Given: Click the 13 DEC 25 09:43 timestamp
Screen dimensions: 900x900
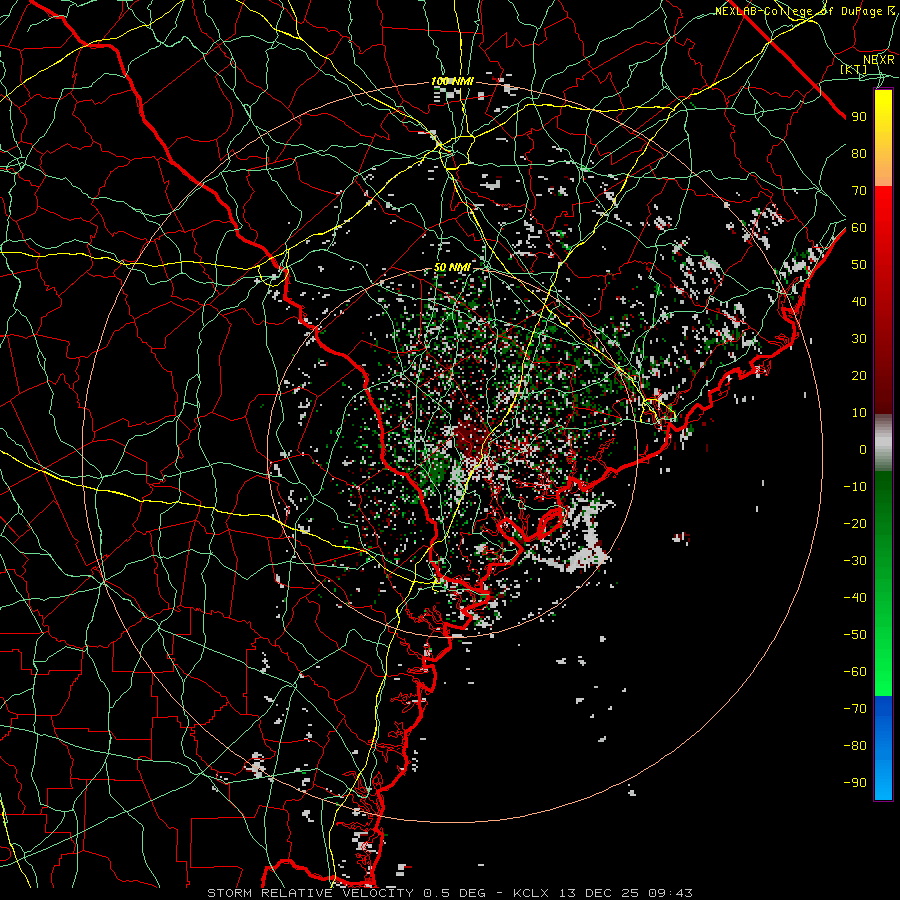Looking at the screenshot, I should [x=626, y=893].
